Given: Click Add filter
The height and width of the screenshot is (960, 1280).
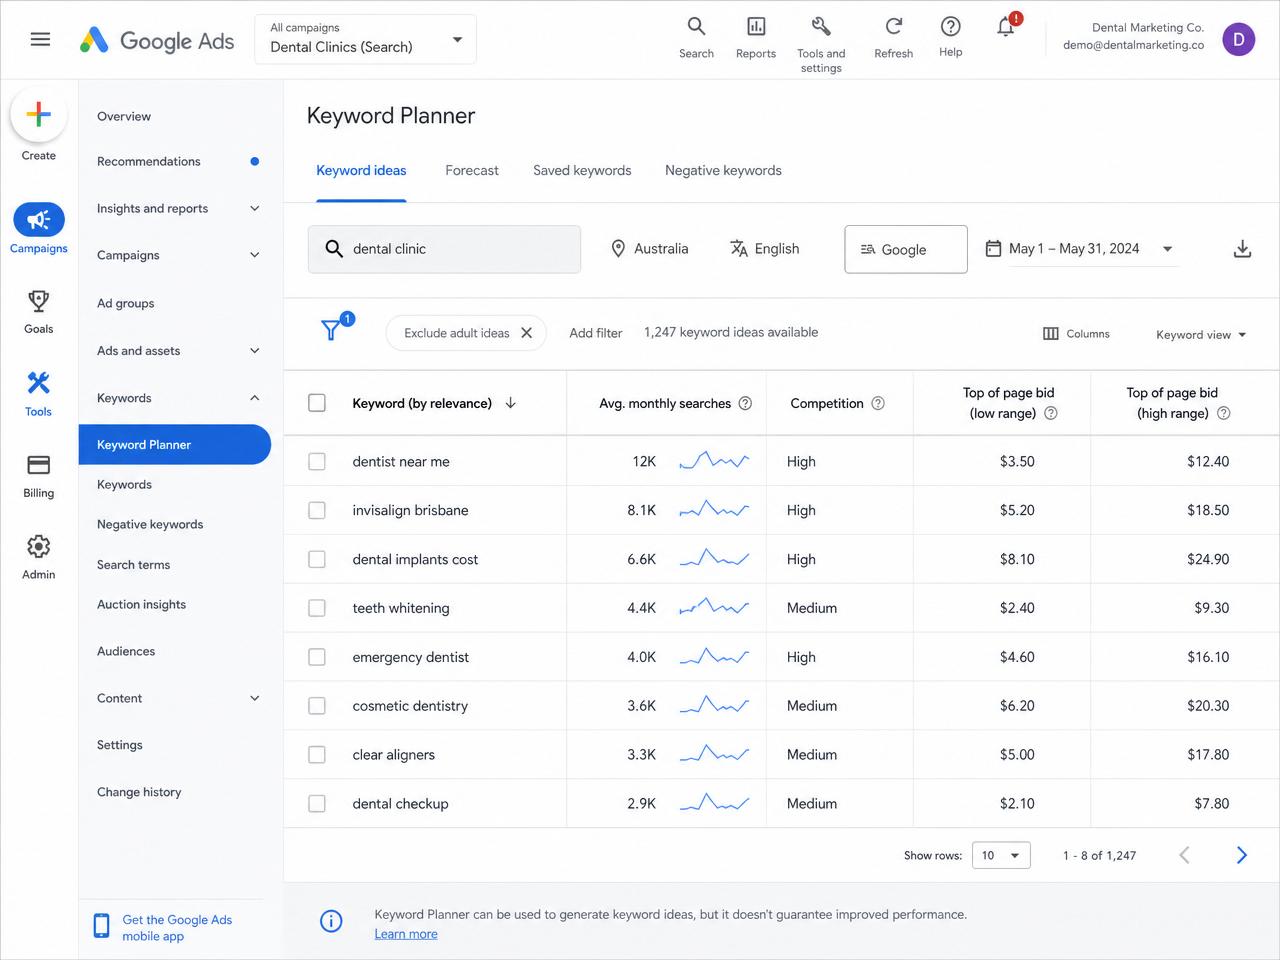Looking at the screenshot, I should tap(596, 333).
